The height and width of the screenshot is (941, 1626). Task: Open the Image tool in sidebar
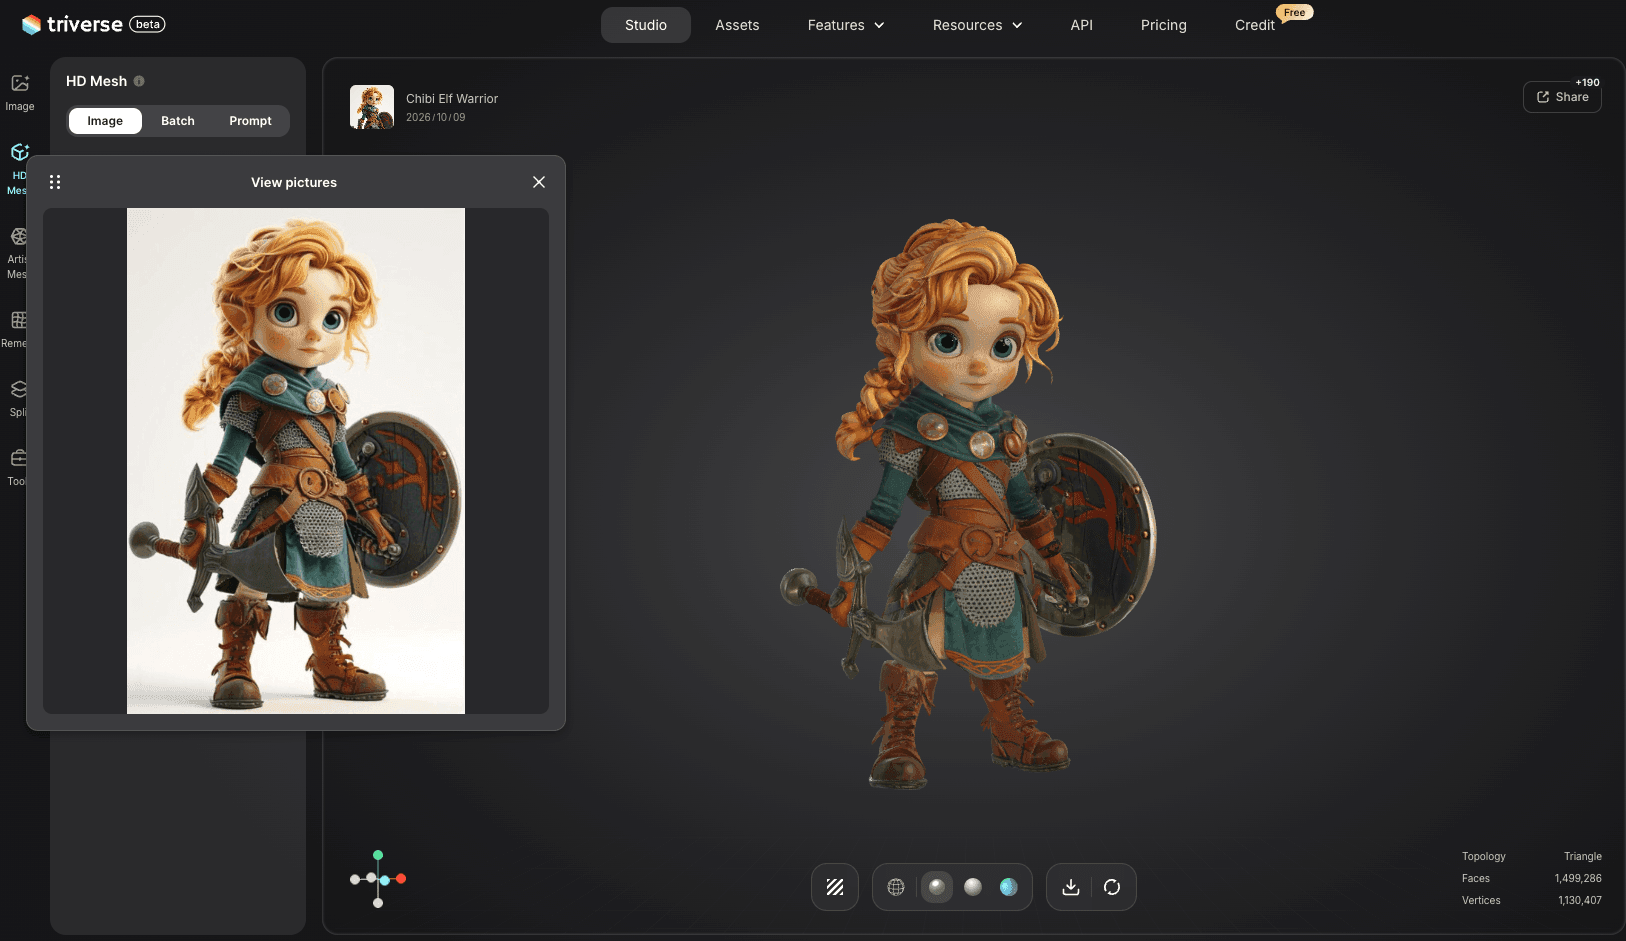[x=20, y=92]
